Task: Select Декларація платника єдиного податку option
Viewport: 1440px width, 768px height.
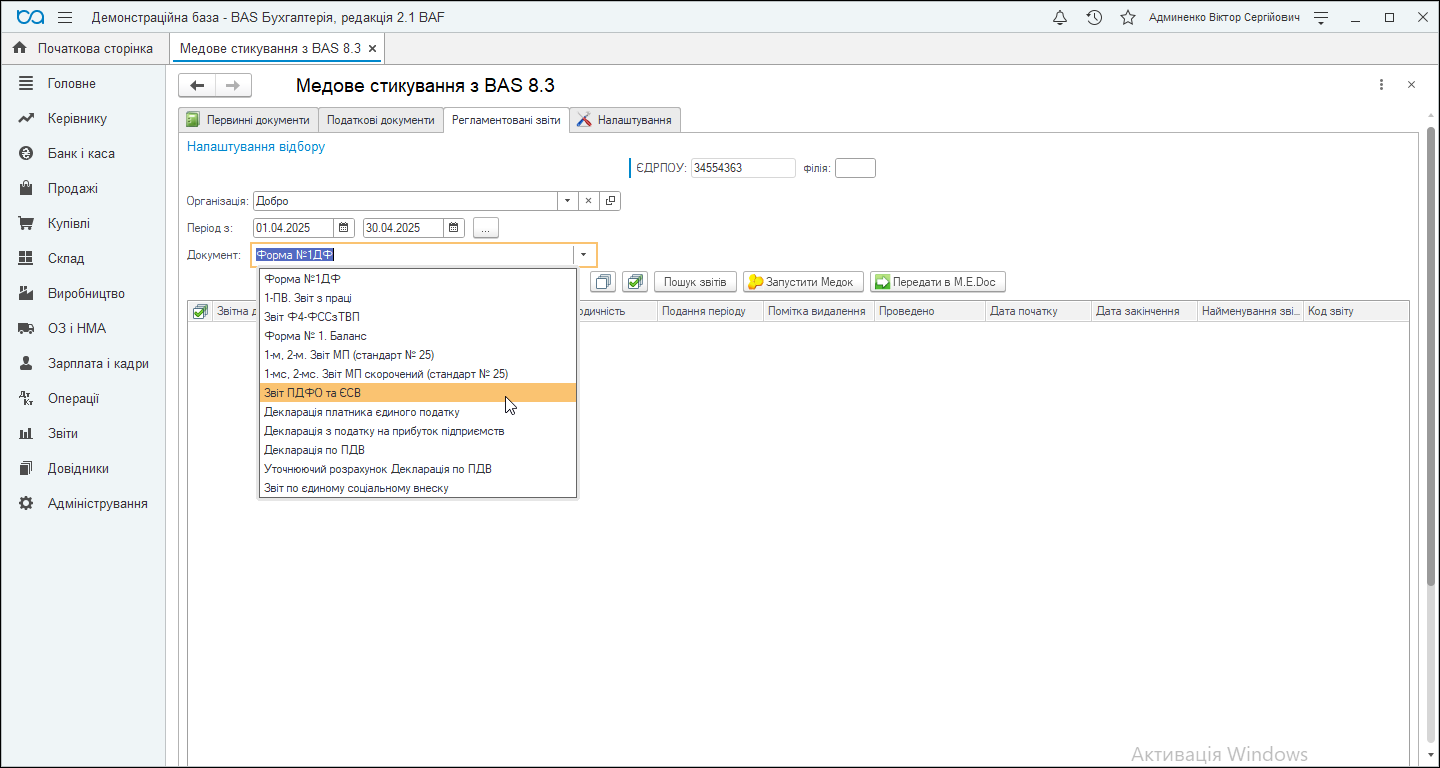Action: (418, 412)
